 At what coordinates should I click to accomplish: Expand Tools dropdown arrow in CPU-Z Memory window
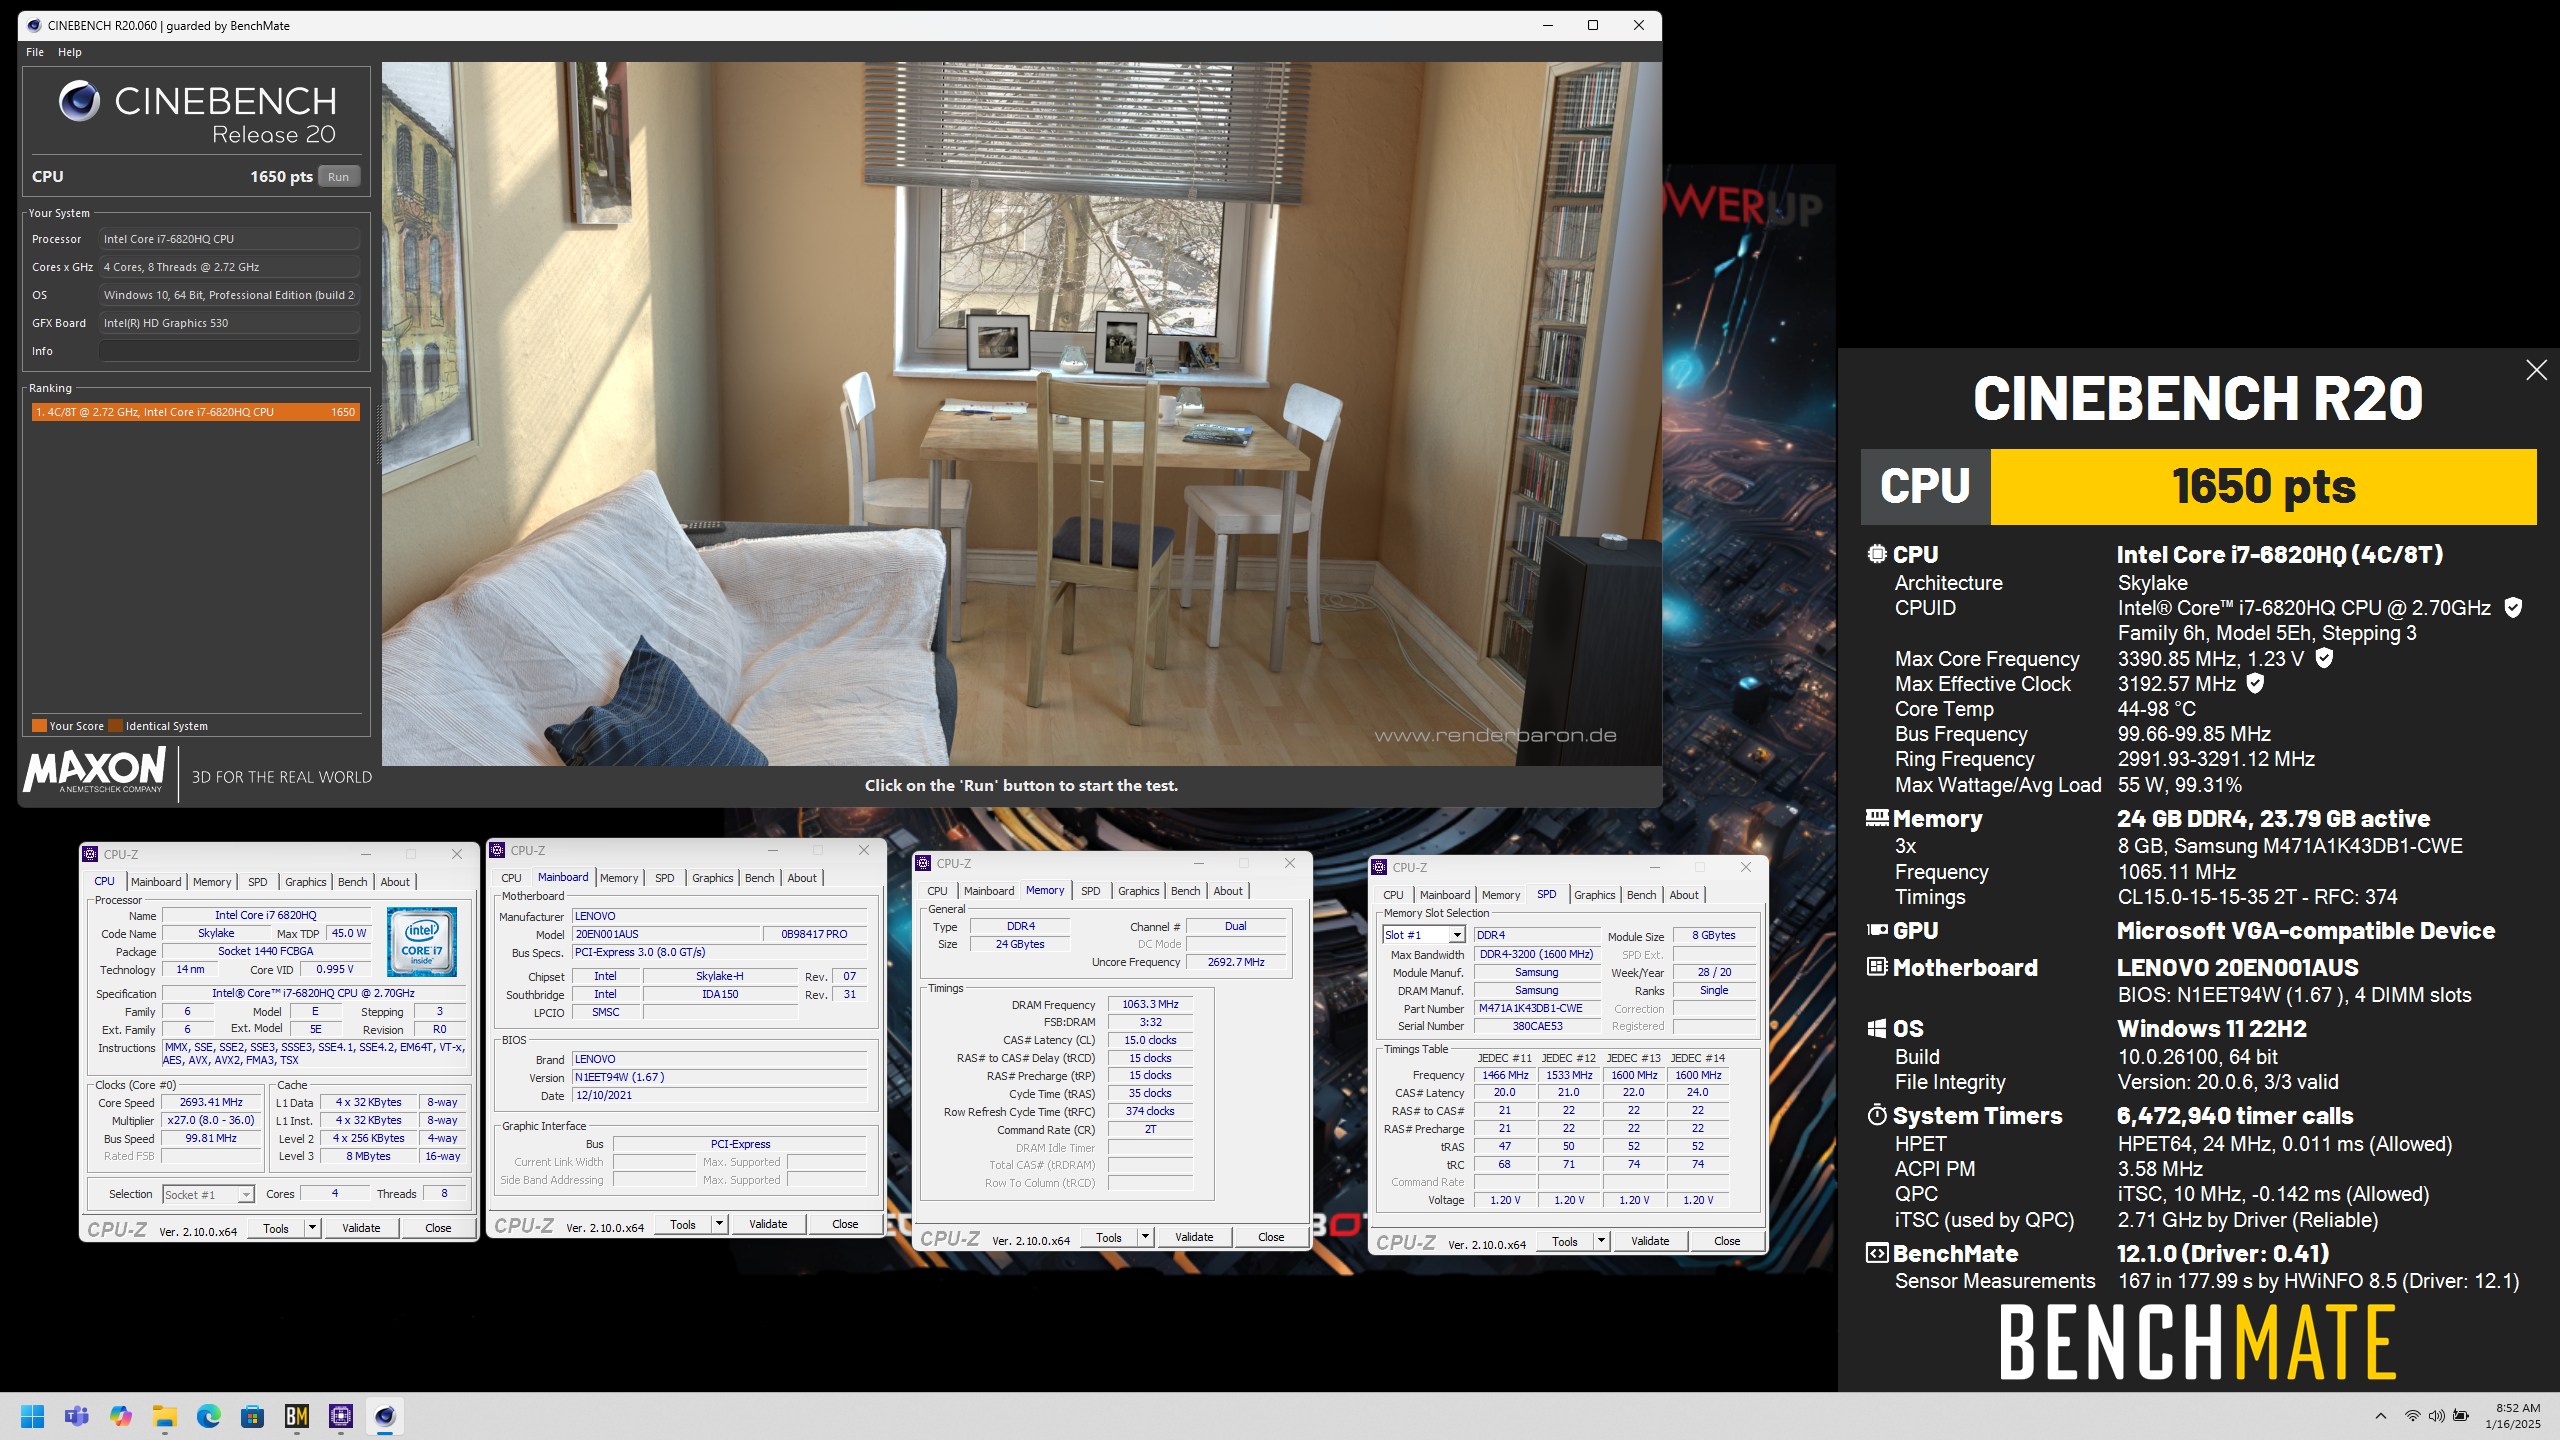(1145, 1237)
